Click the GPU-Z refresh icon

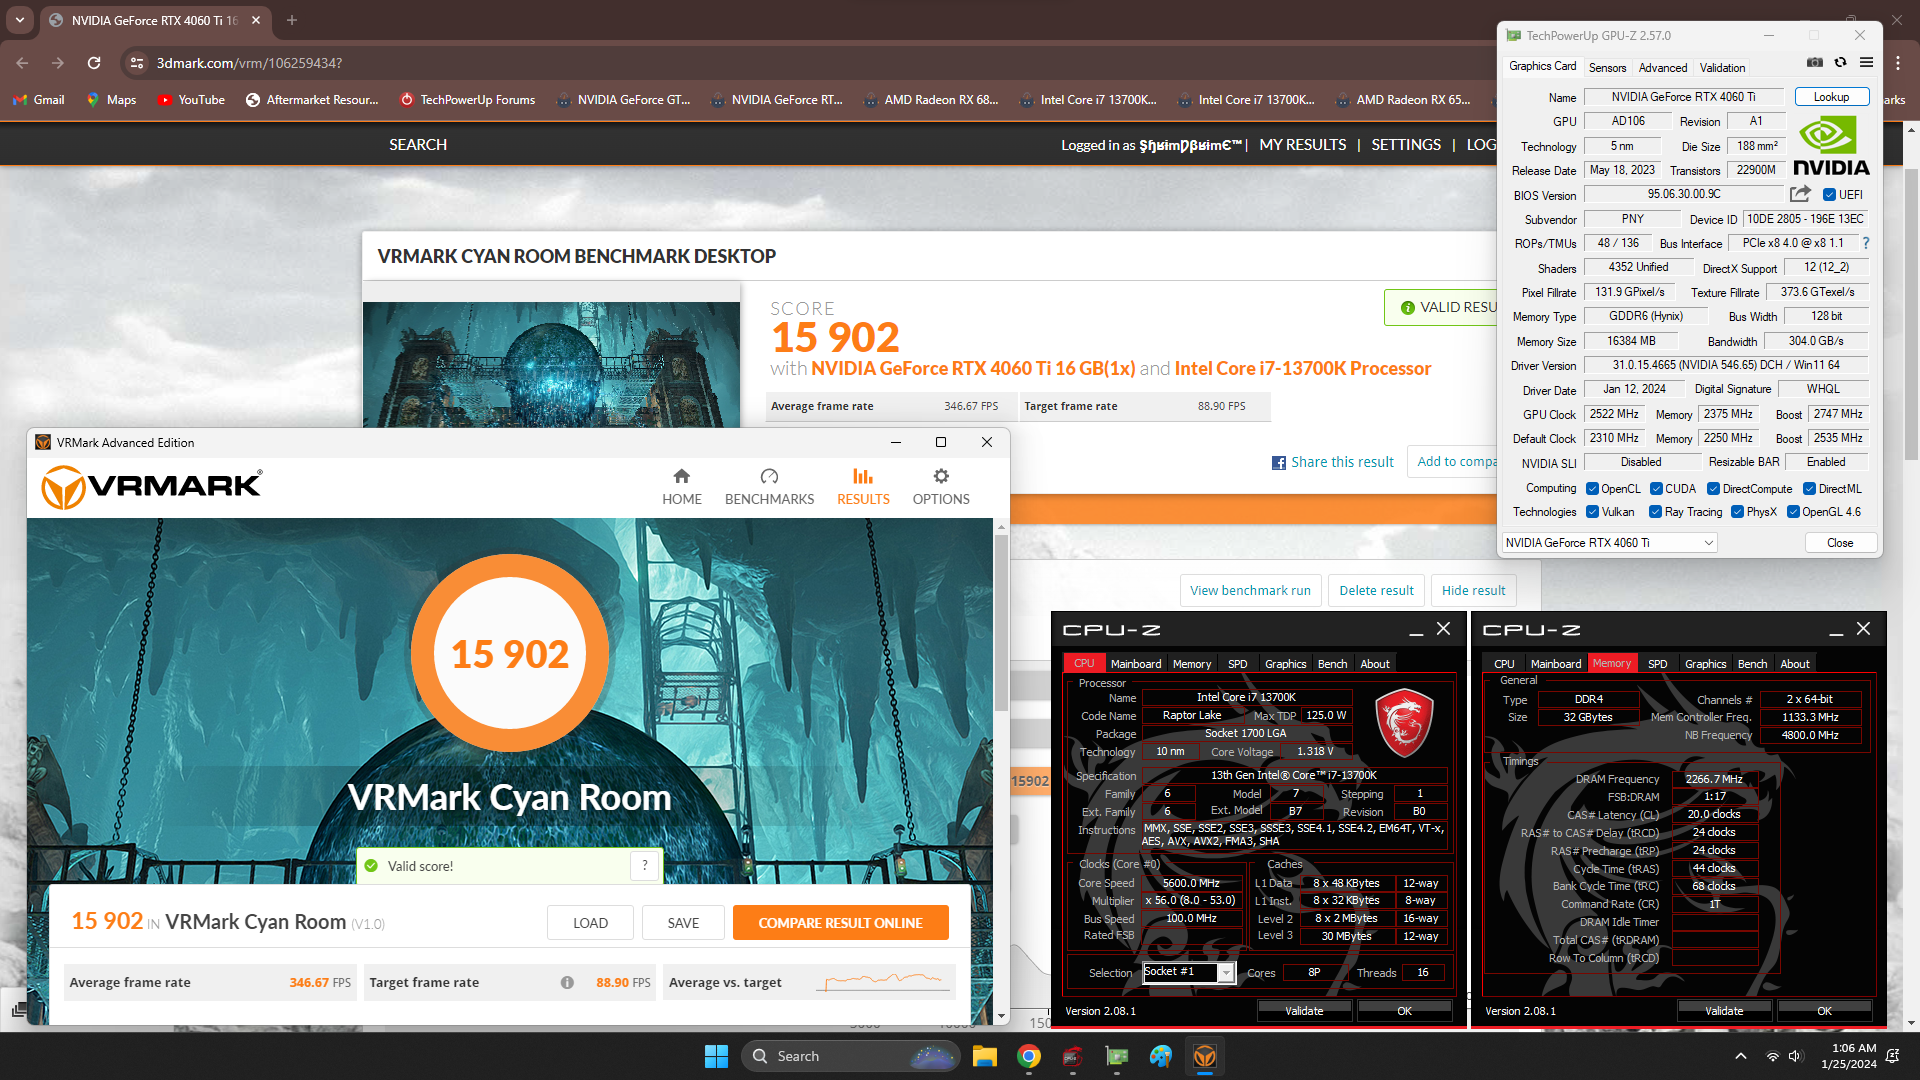pyautogui.click(x=1840, y=62)
